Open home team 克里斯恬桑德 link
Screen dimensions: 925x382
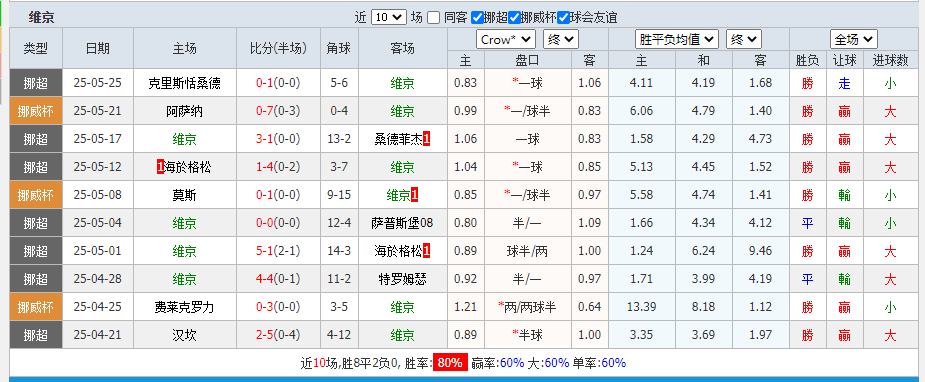(x=185, y=83)
